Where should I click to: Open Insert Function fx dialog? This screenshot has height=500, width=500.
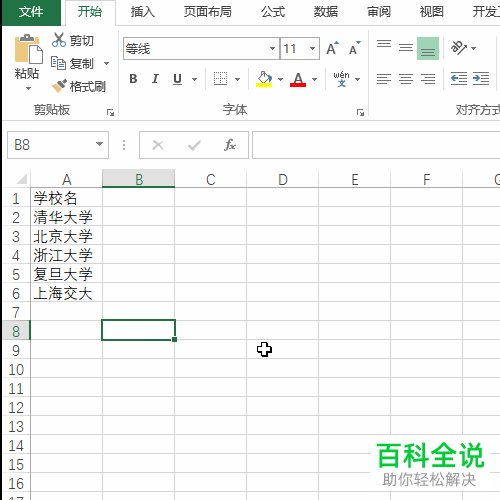click(x=230, y=145)
